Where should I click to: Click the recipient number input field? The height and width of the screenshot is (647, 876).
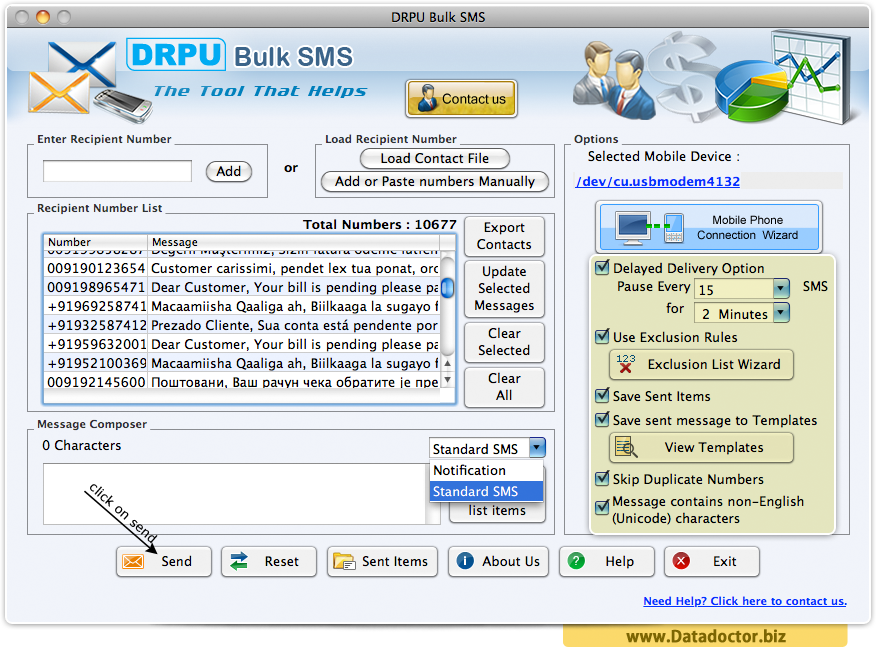pos(117,172)
